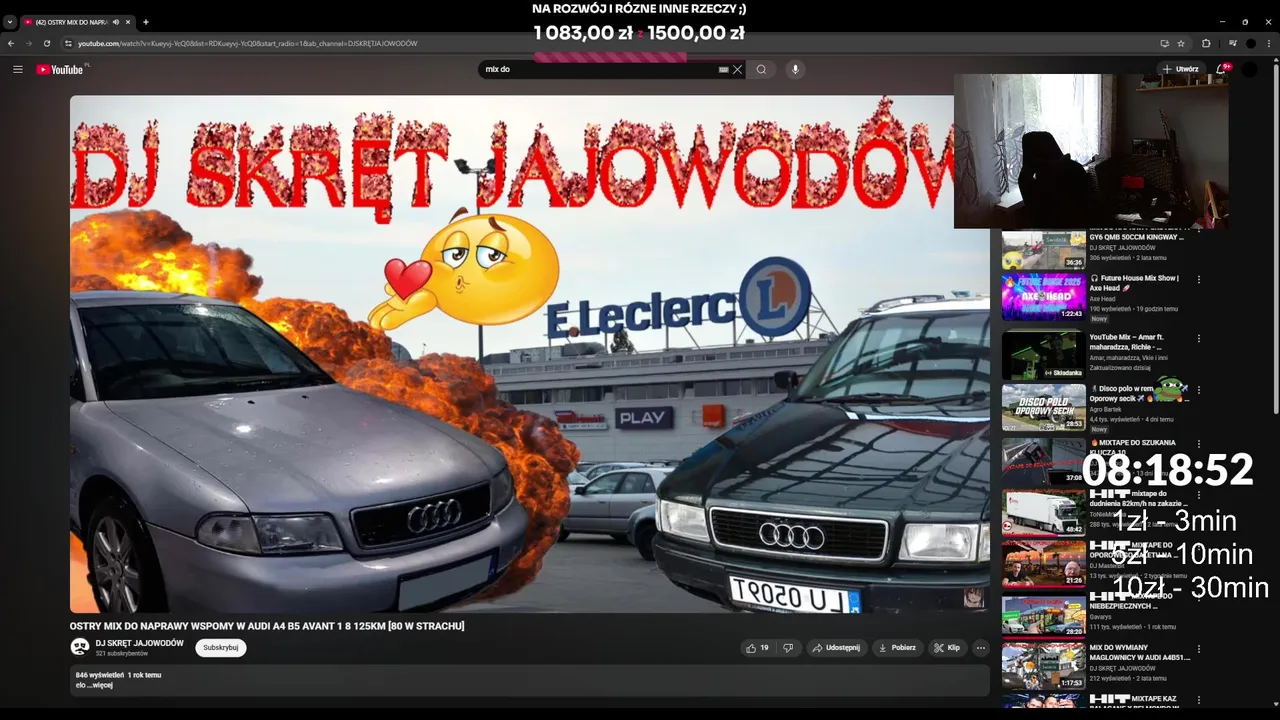Open options menu for MIX DO WYMIANY MAGLOWNICY
This screenshot has width=1280, height=720.
coord(1199,649)
